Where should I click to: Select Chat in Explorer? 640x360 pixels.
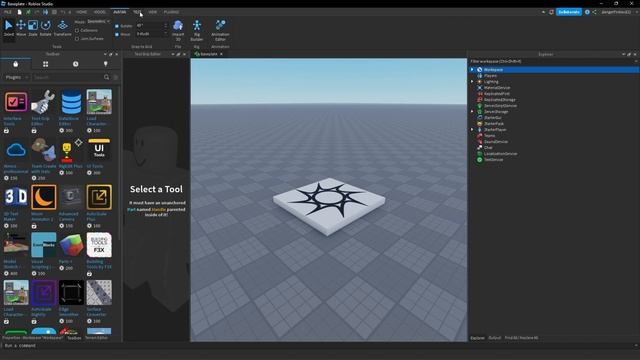pyautogui.click(x=488, y=147)
